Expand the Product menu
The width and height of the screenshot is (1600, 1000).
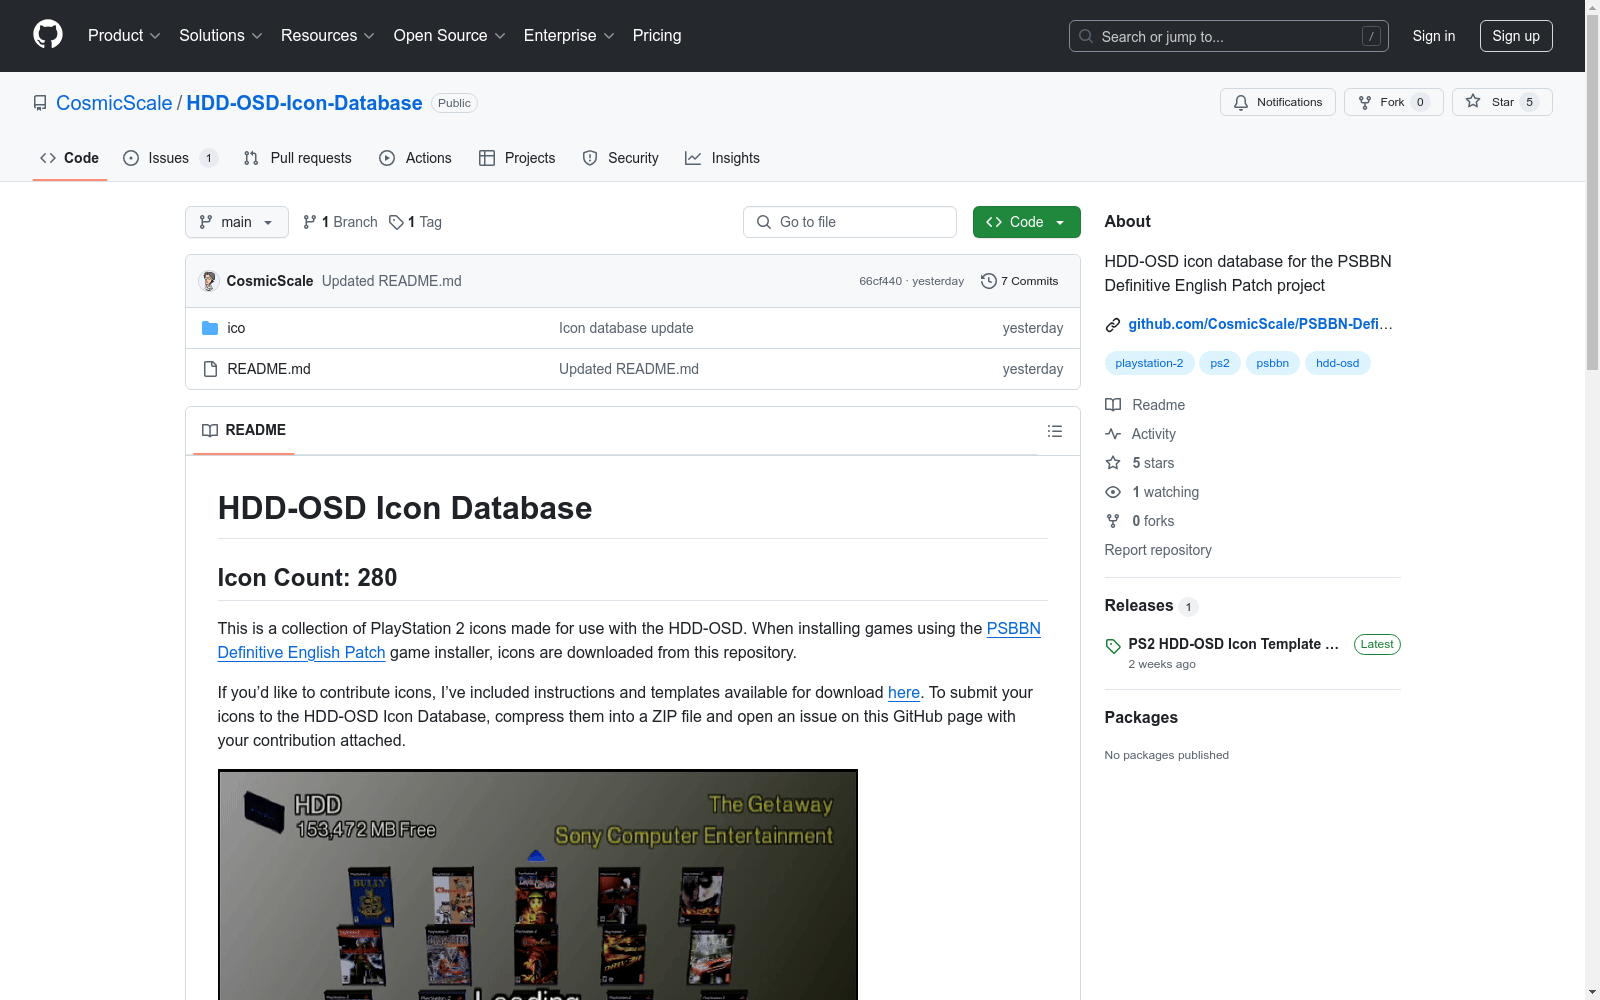124,36
